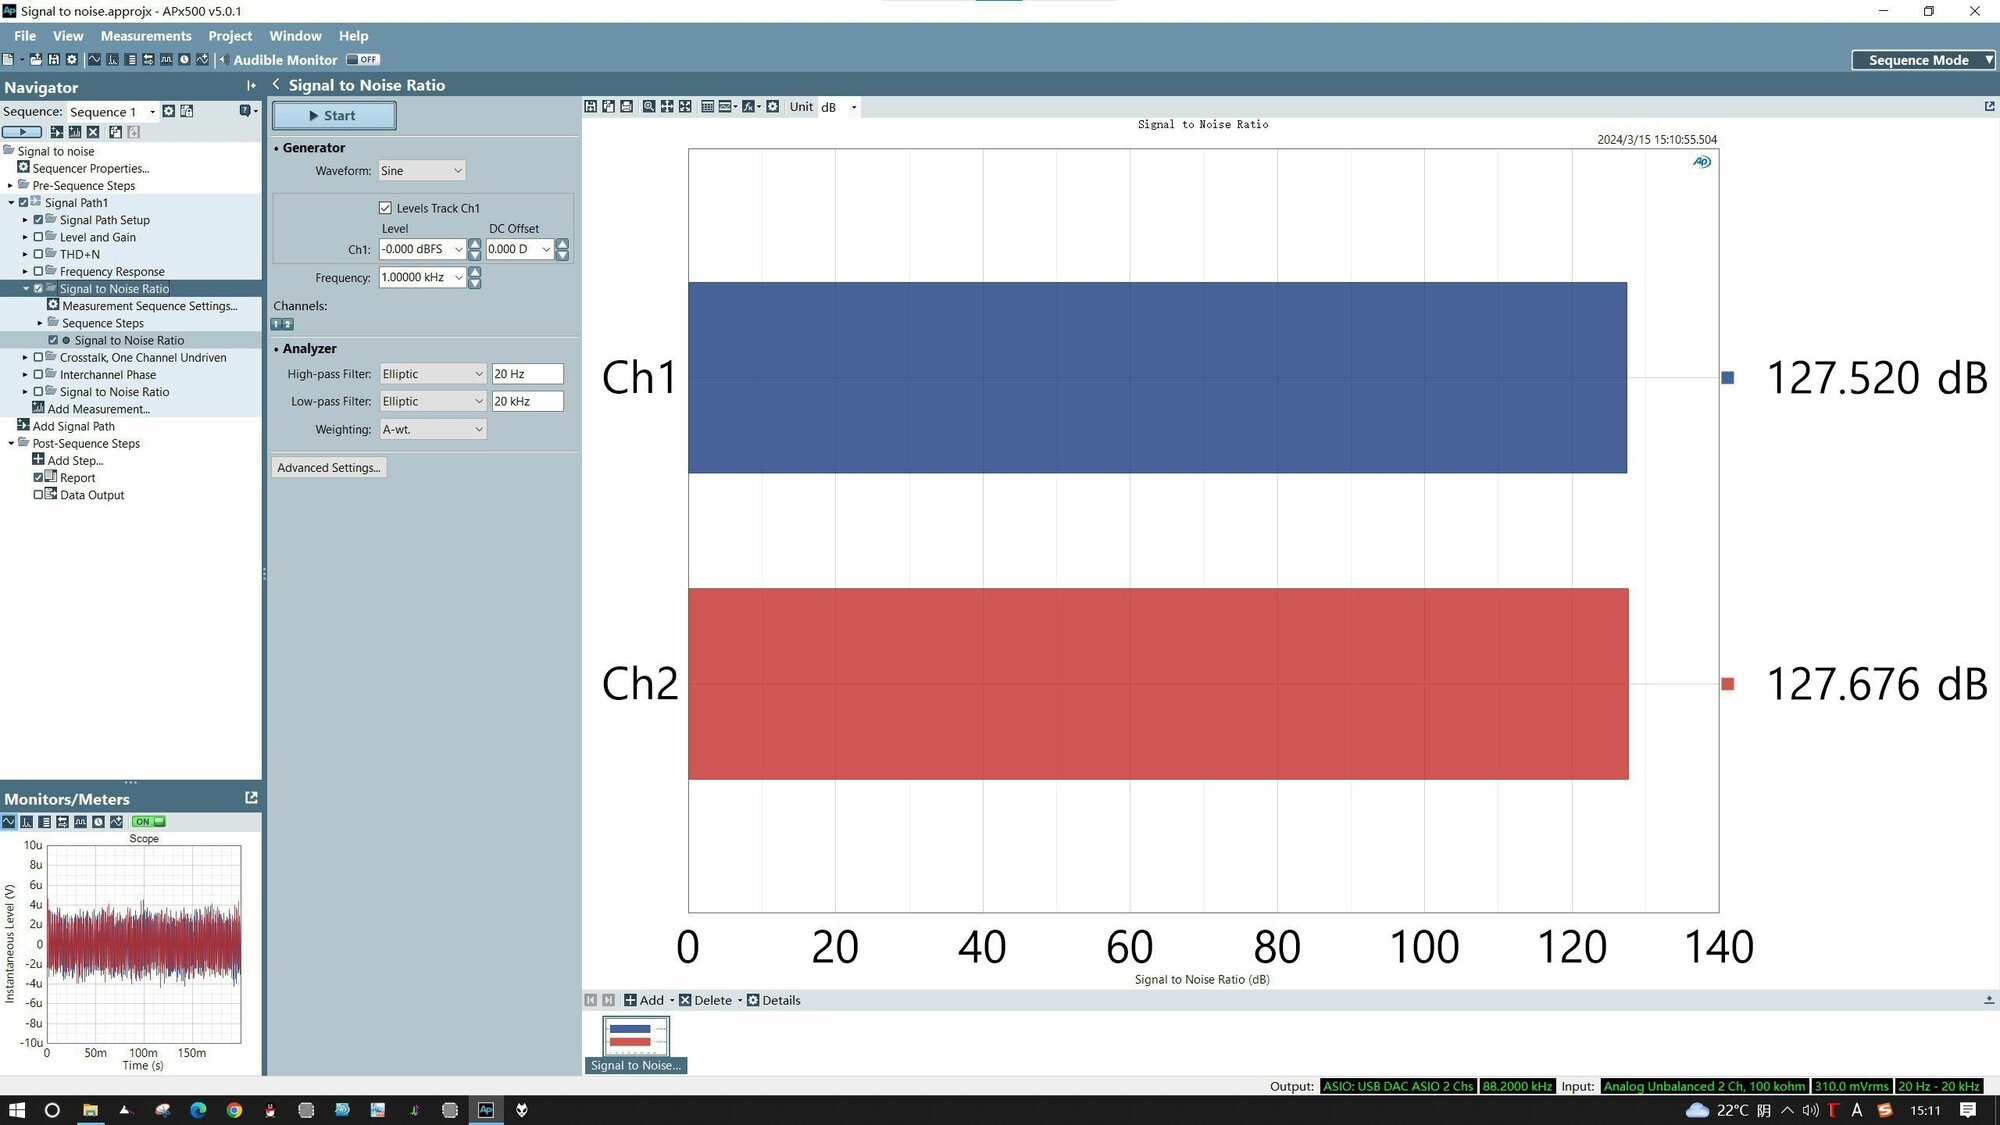Viewport: 2000px width, 1125px height.
Task: Click the graph zoom magnifier icon
Action: point(649,107)
